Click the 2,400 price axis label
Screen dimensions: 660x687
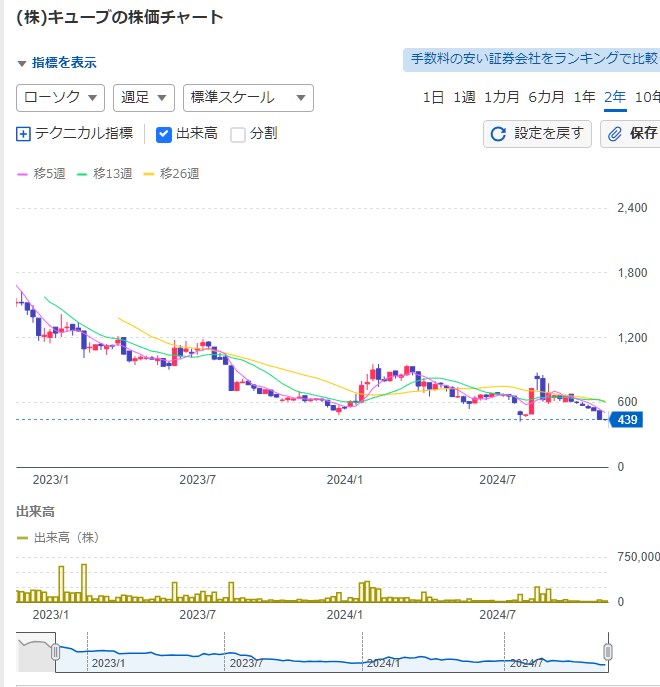[632, 208]
